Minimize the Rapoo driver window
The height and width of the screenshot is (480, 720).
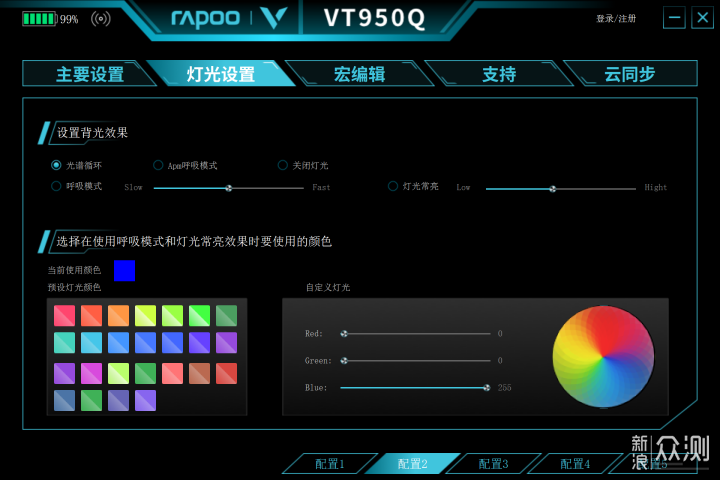(x=674, y=18)
